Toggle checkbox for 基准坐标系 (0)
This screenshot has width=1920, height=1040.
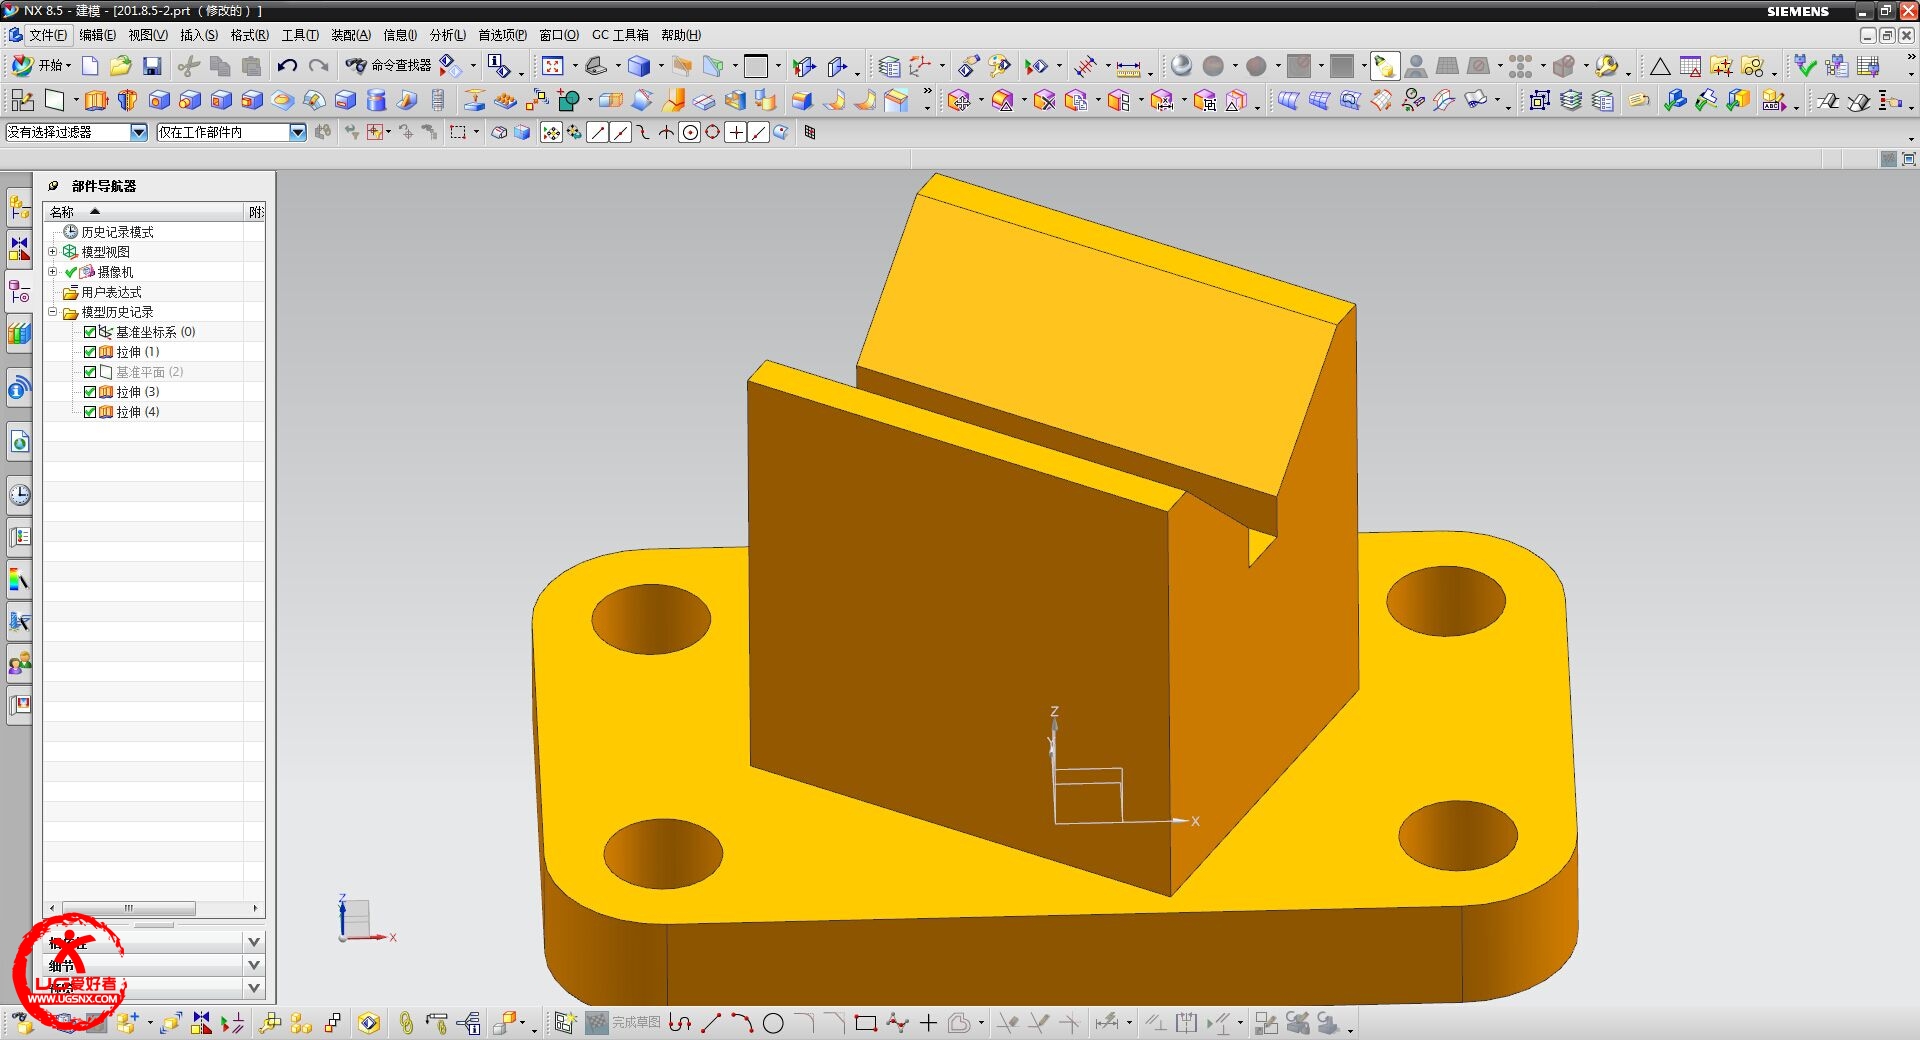(x=90, y=332)
